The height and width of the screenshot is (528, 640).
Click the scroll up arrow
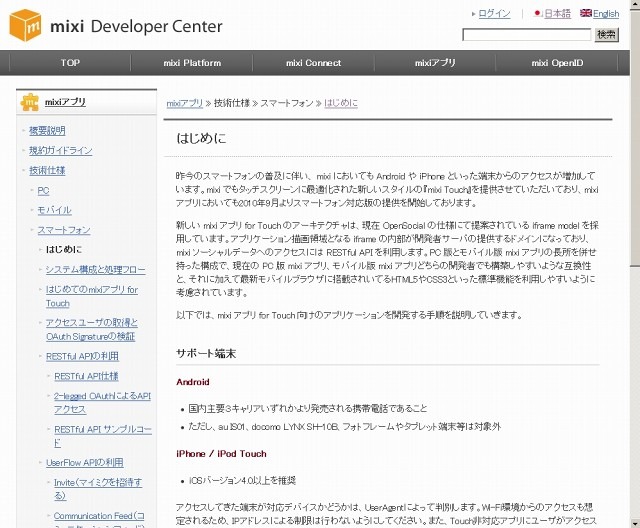[635, 4]
